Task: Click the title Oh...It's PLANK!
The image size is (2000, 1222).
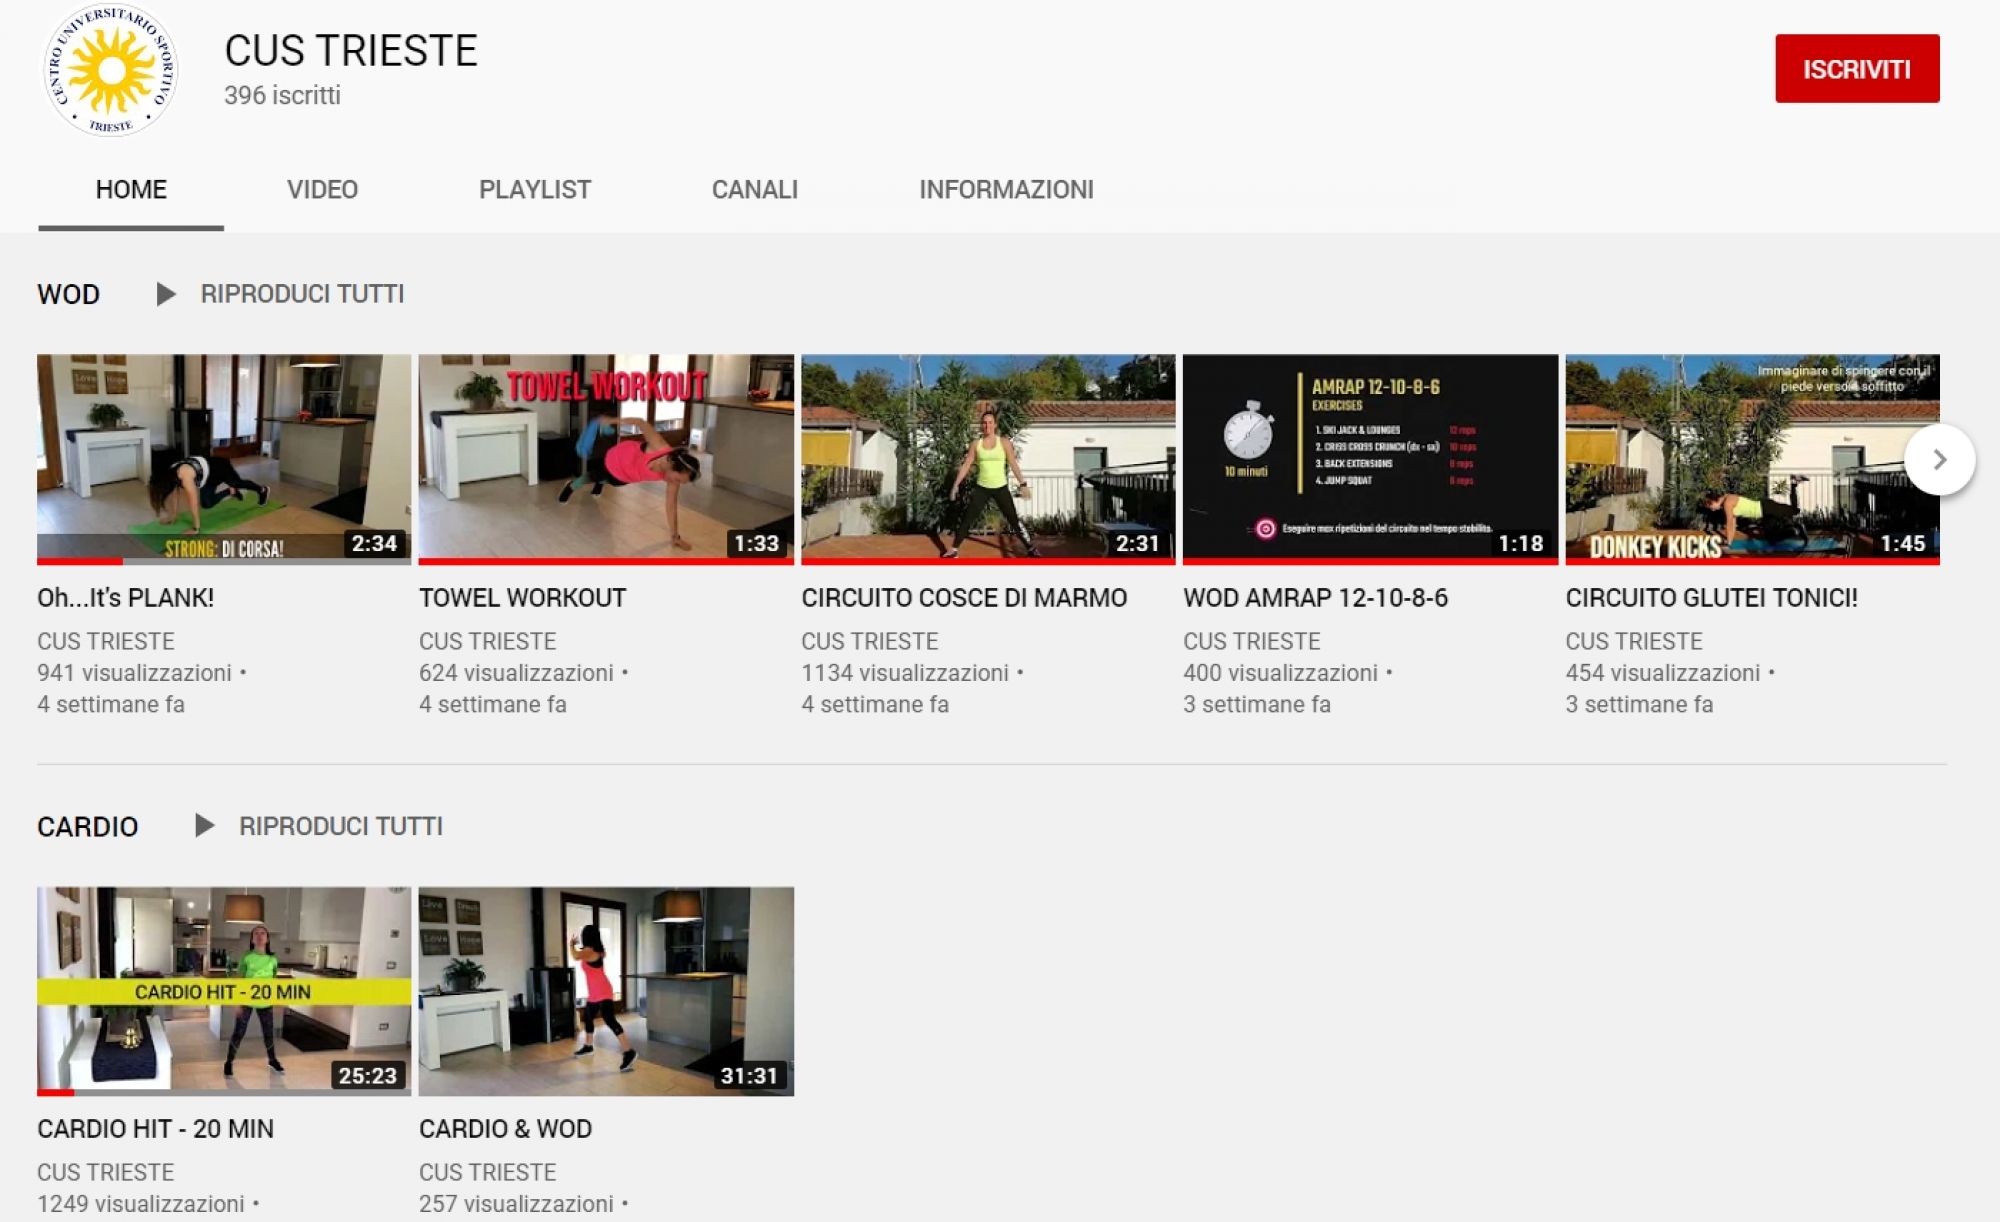Action: 125,598
